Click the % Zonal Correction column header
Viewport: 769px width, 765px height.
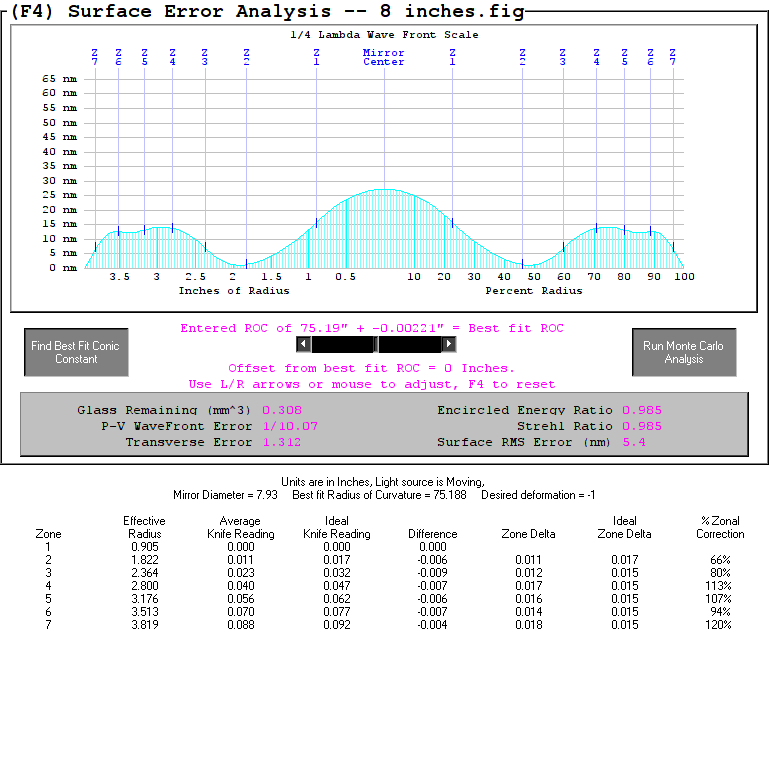721,527
